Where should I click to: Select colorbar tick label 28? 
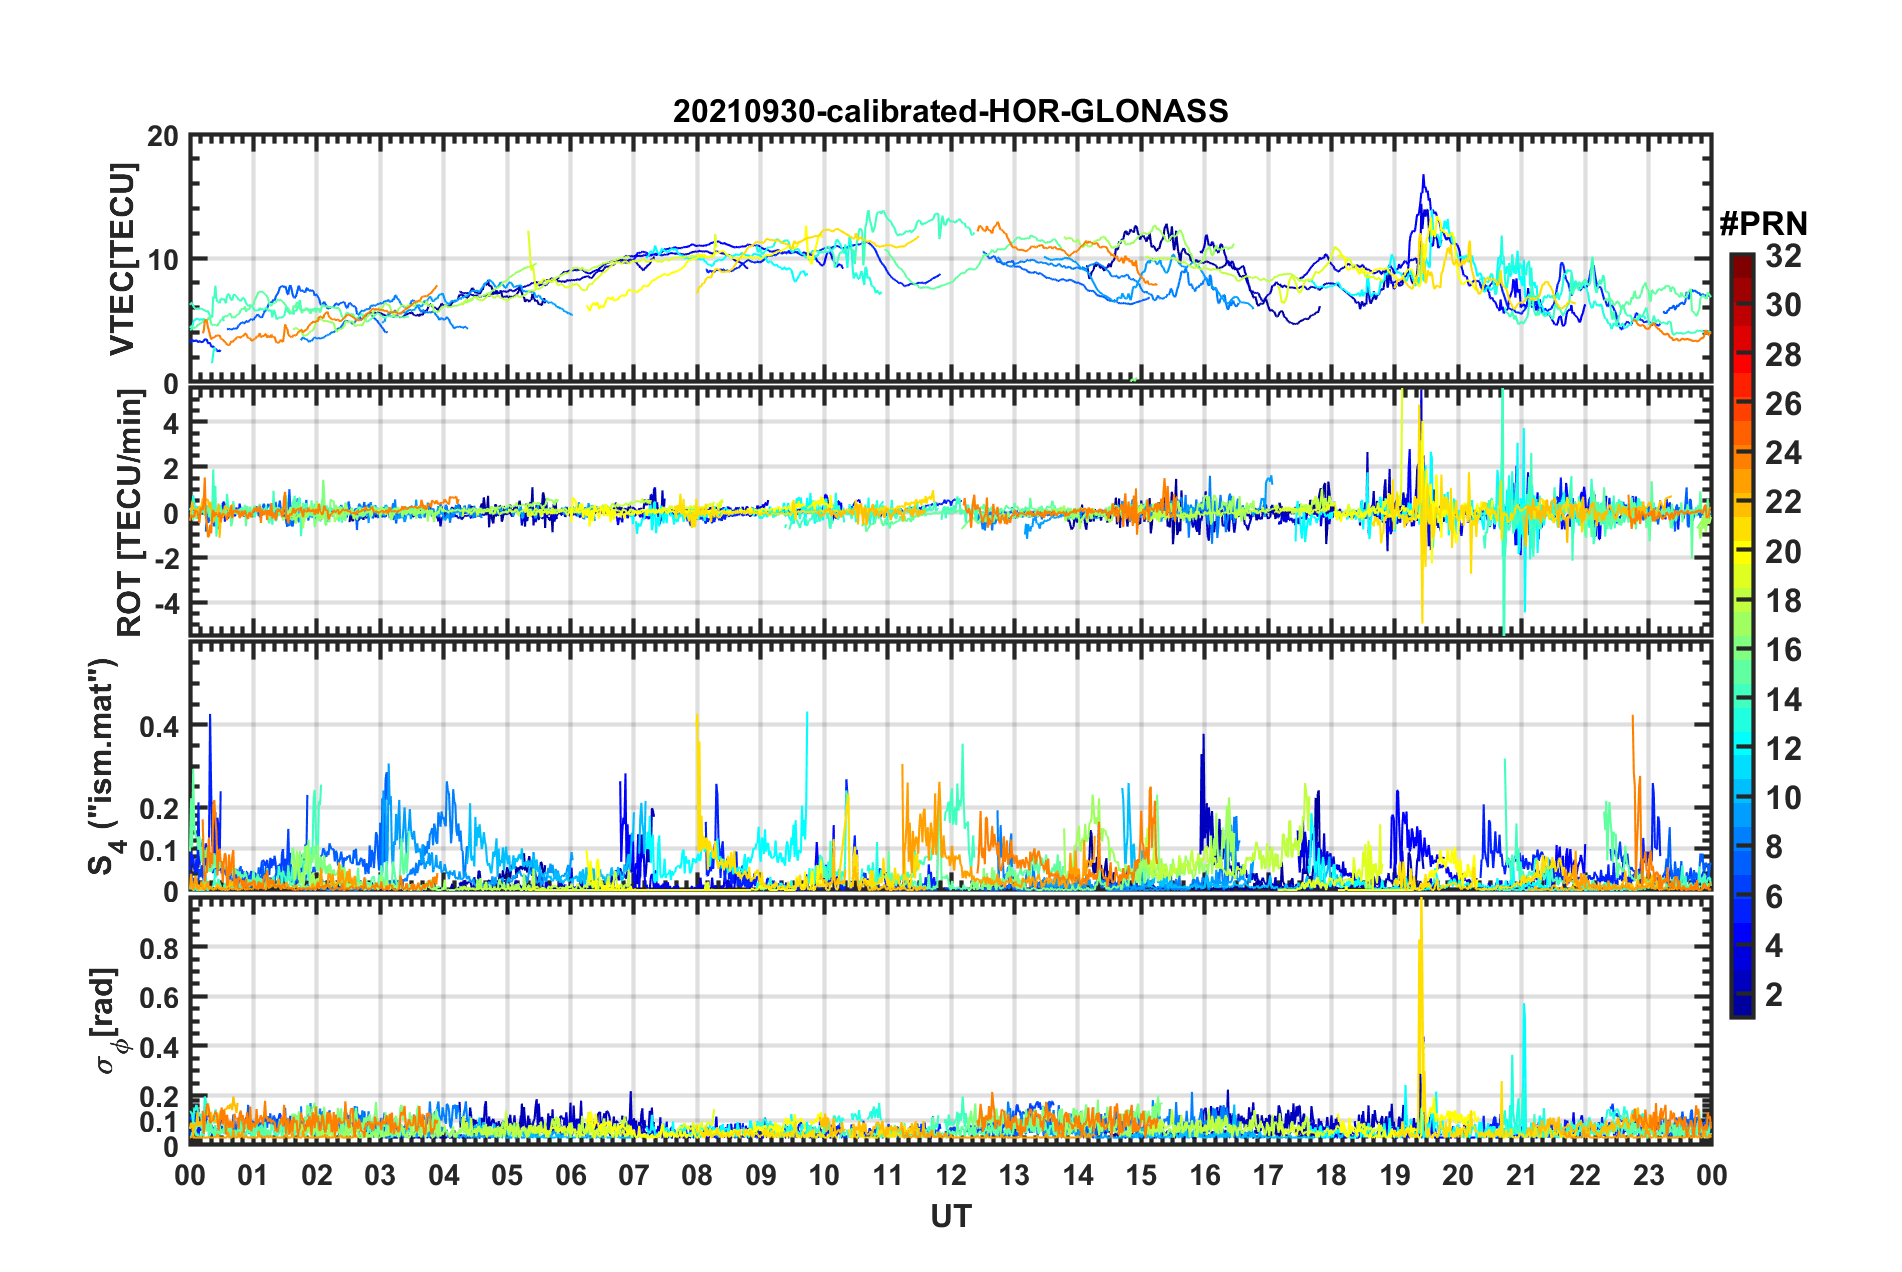point(1783,355)
